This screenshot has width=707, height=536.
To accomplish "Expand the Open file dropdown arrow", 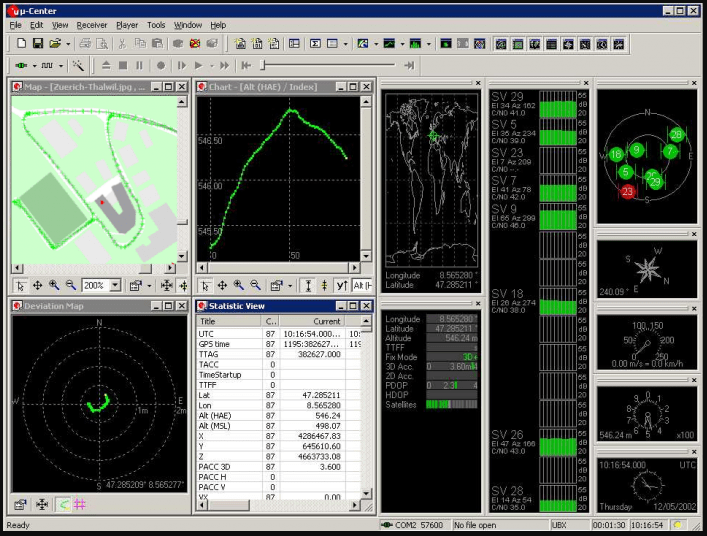I will click(x=68, y=44).
